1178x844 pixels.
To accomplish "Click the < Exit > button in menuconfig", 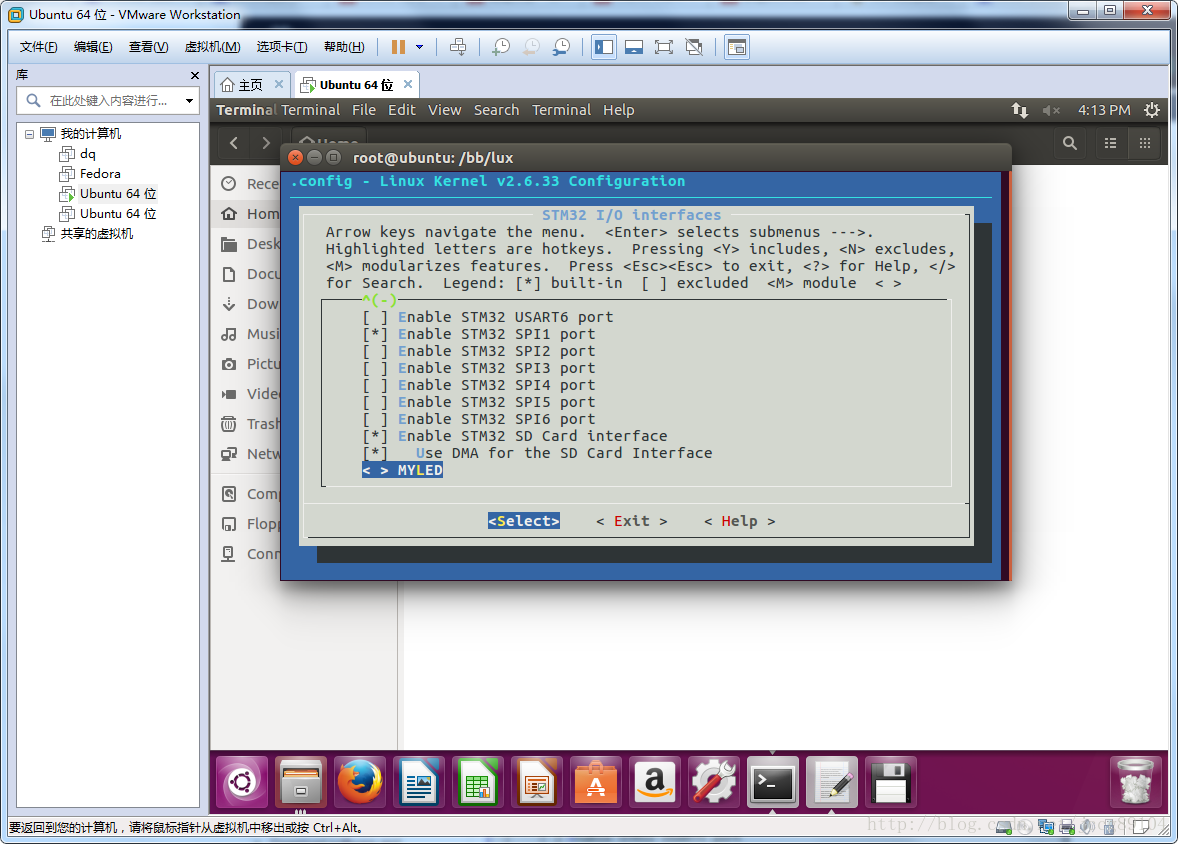I will [632, 521].
